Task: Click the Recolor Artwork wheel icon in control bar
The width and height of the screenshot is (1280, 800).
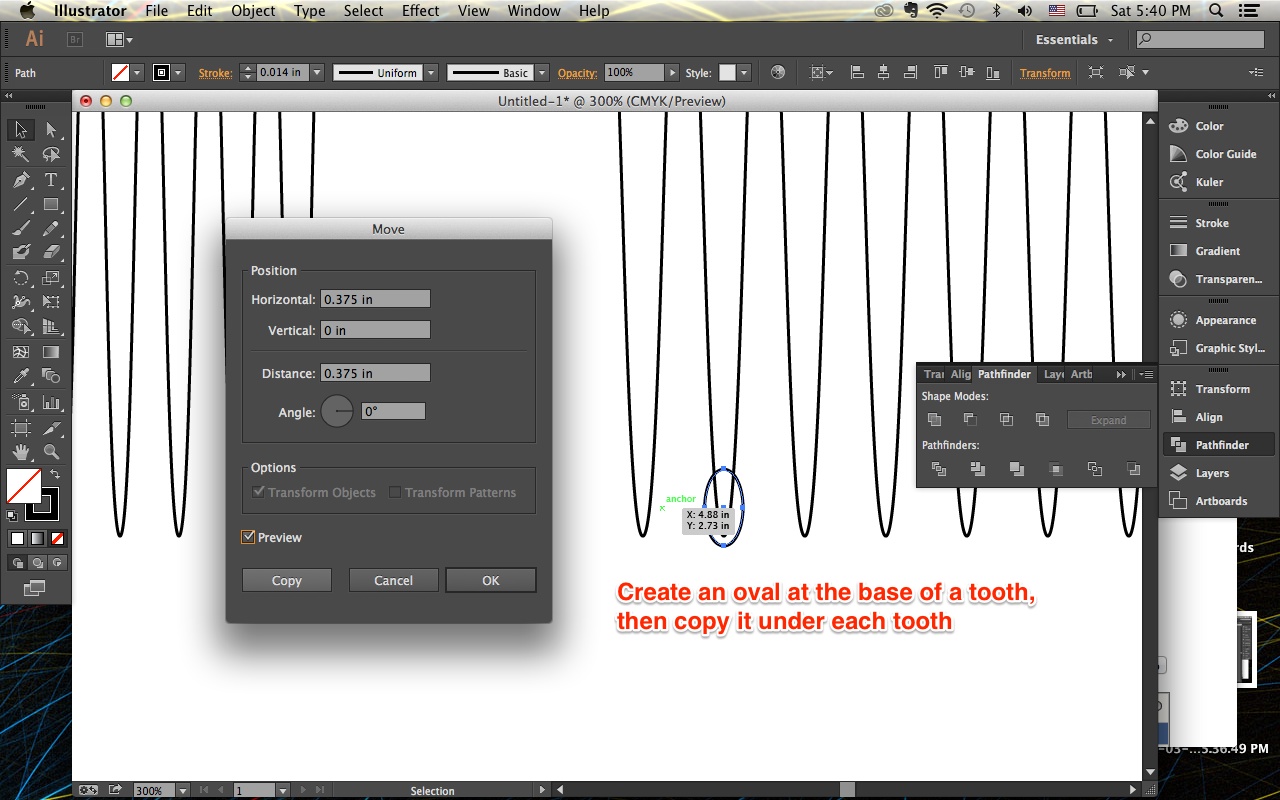Action: (778, 72)
